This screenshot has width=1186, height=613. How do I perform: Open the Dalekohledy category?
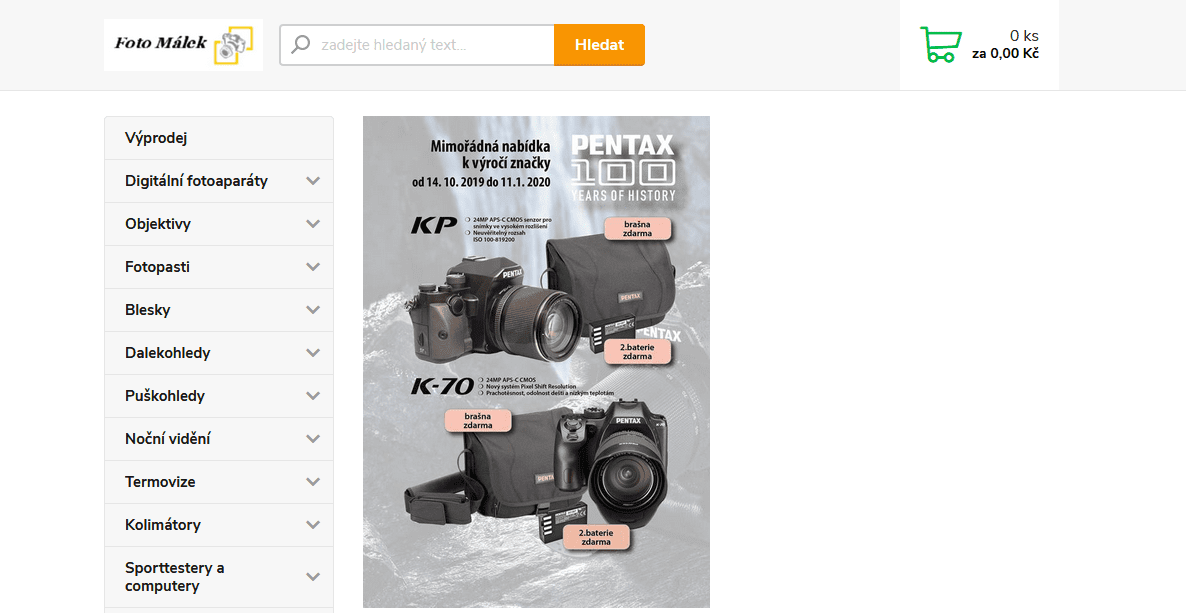point(167,353)
